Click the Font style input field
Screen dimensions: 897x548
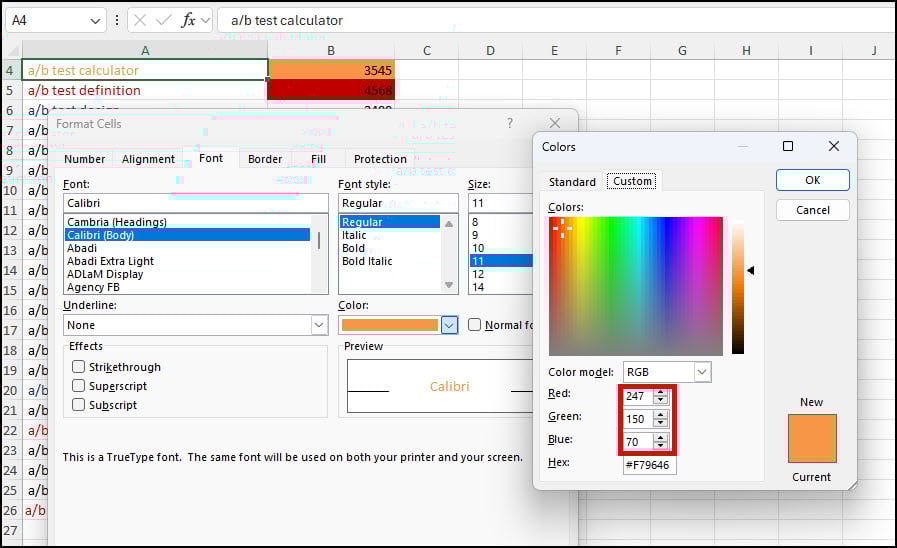pyautogui.click(x=398, y=203)
